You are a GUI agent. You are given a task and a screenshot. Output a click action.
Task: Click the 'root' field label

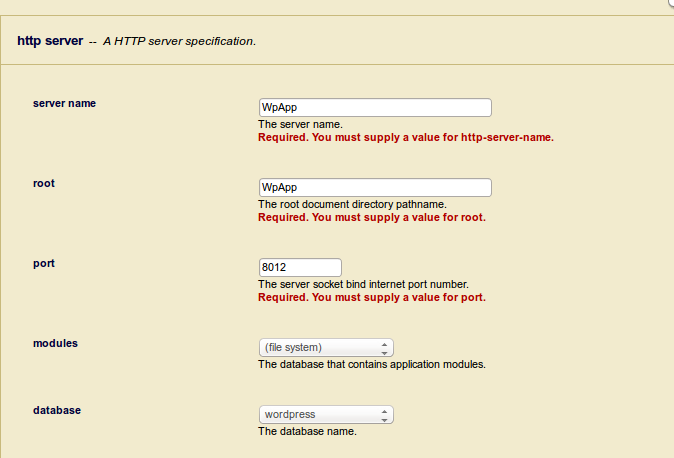tap(44, 183)
